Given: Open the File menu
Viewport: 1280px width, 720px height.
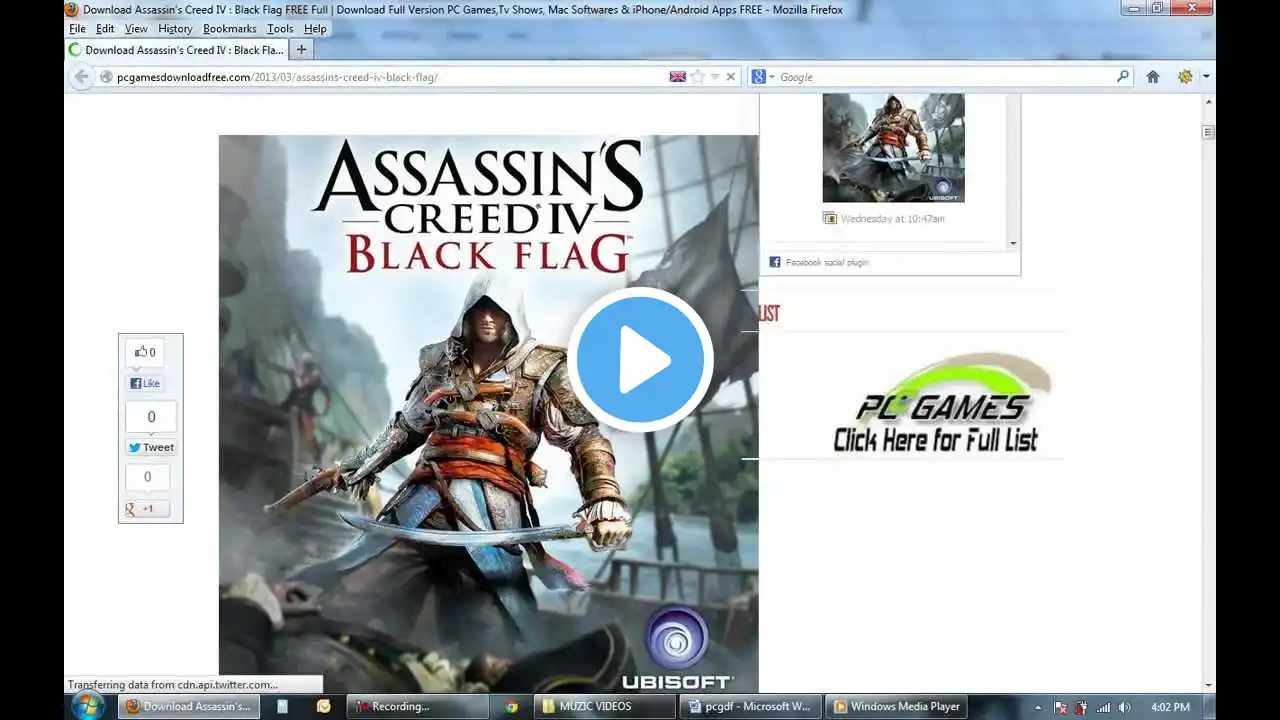Looking at the screenshot, I should 77,29.
